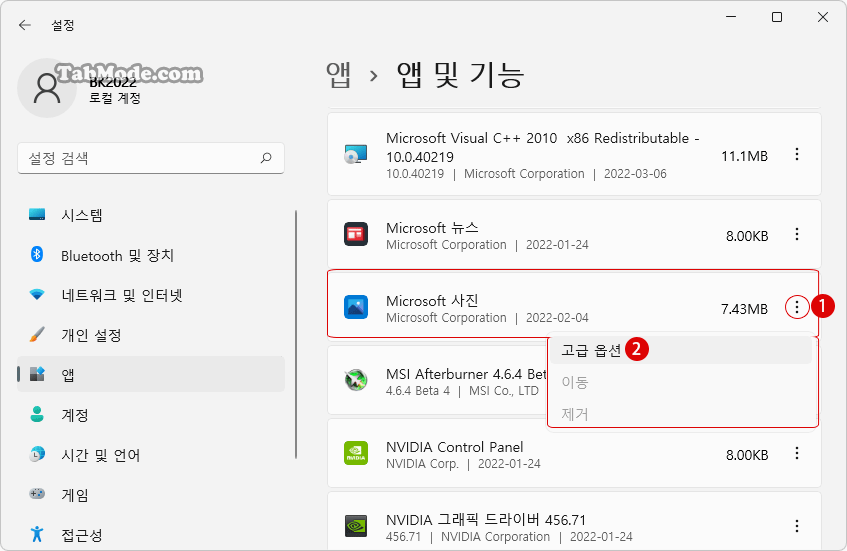Click the MSI Afterburner 4.6.4 entry text

[467, 374]
